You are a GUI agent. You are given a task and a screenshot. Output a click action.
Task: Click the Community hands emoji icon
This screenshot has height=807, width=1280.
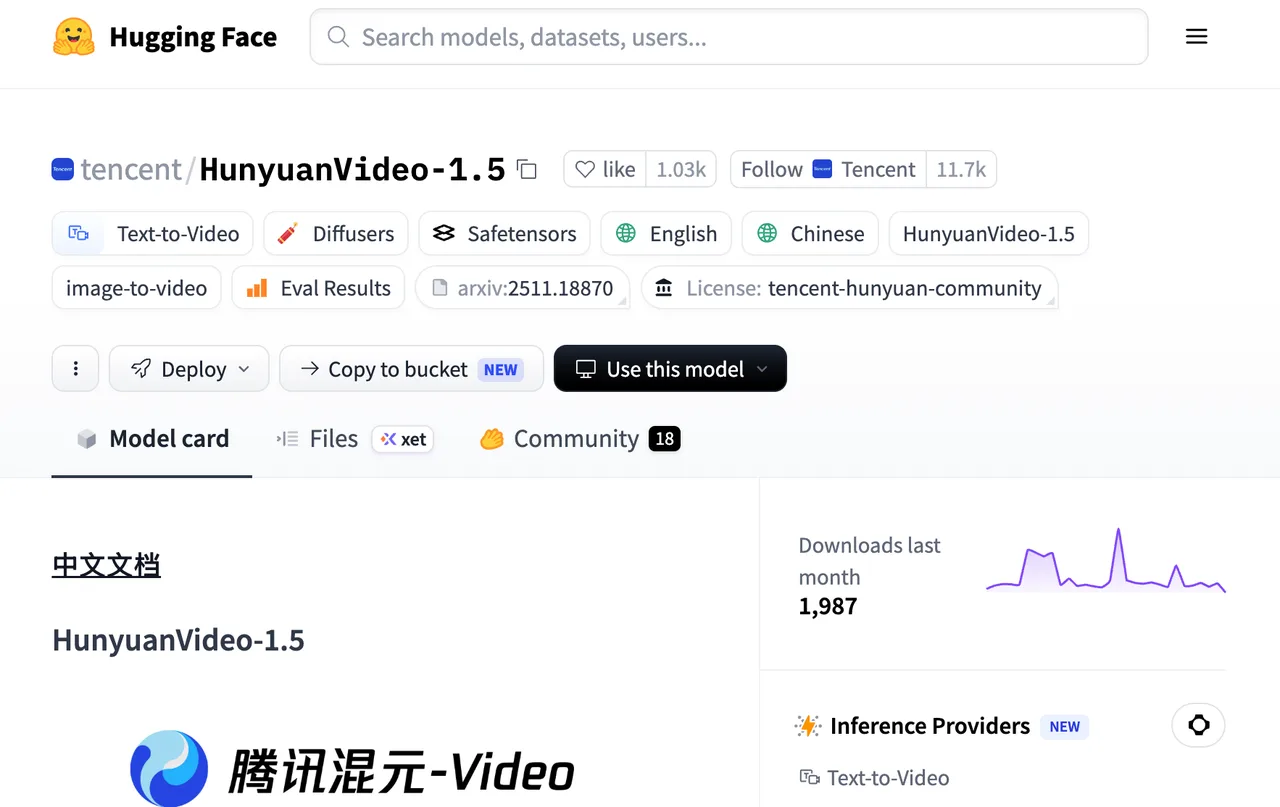491,439
